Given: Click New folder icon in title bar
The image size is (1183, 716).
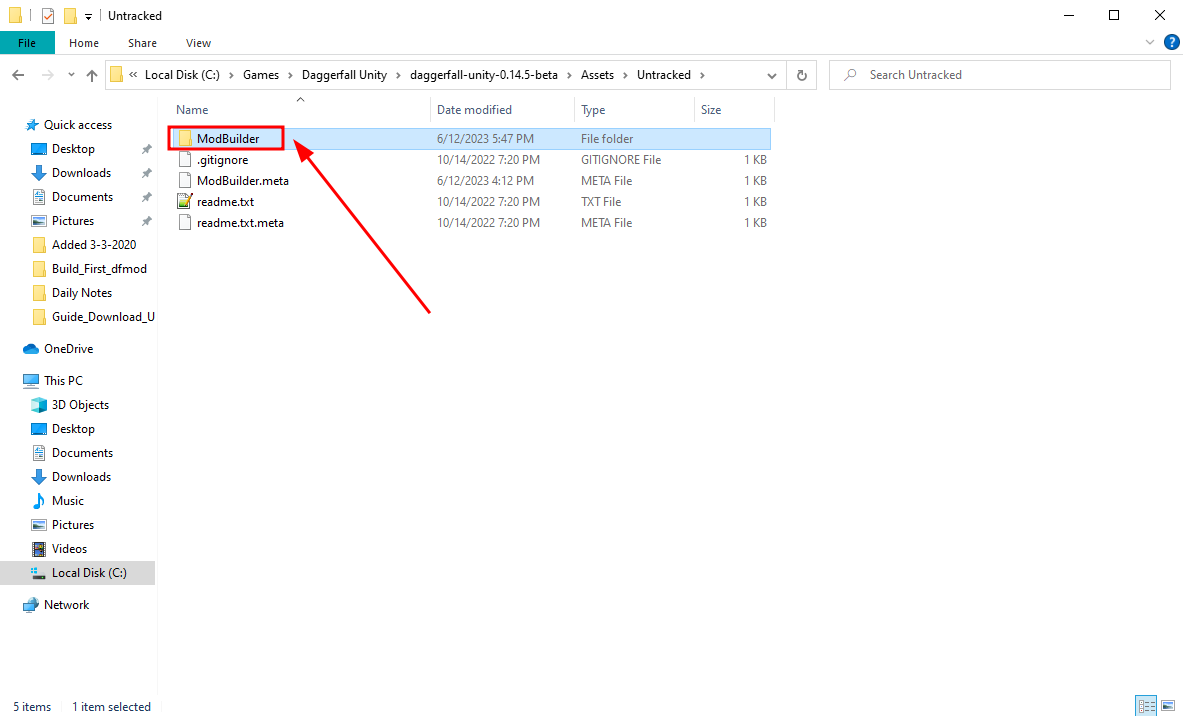Looking at the screenshot, I should click(x=70, y=16).
